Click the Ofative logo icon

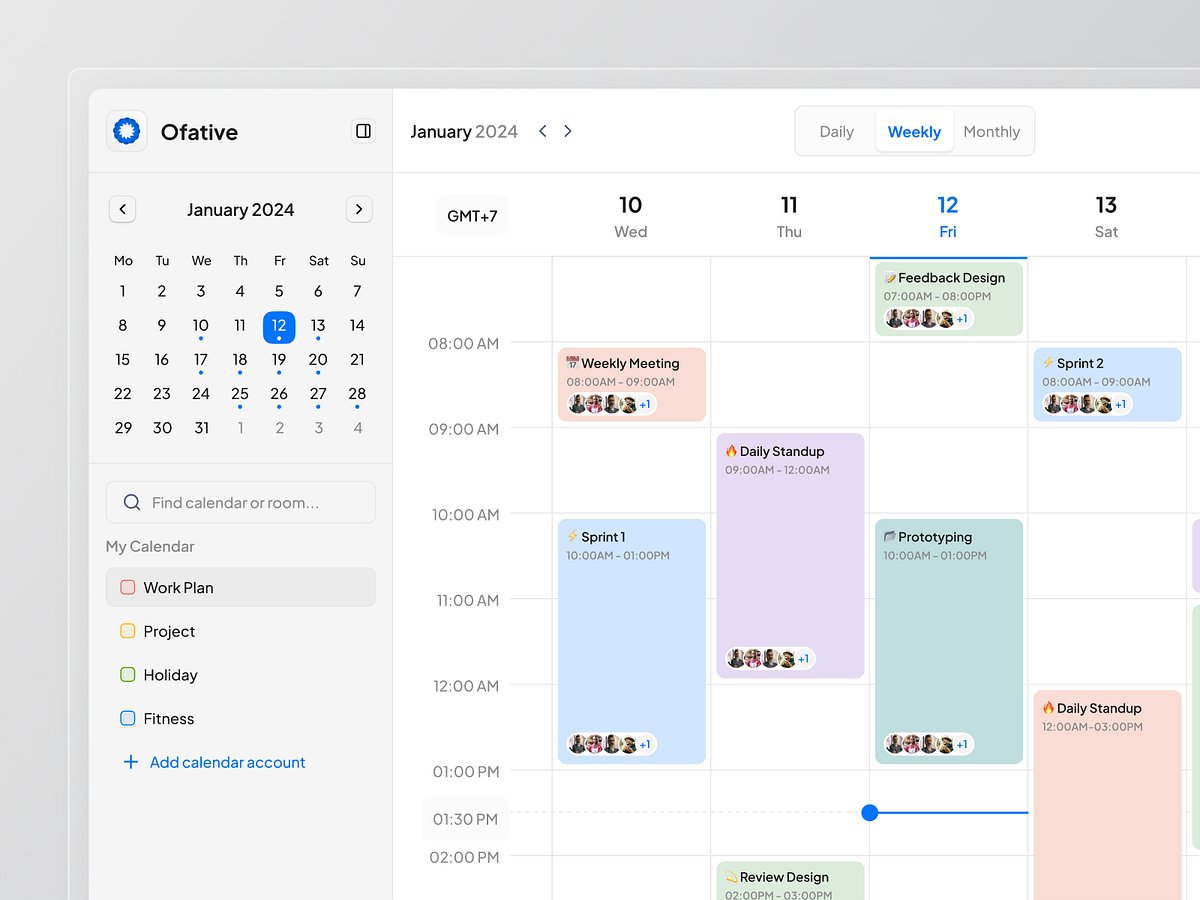tap(126, 130)
